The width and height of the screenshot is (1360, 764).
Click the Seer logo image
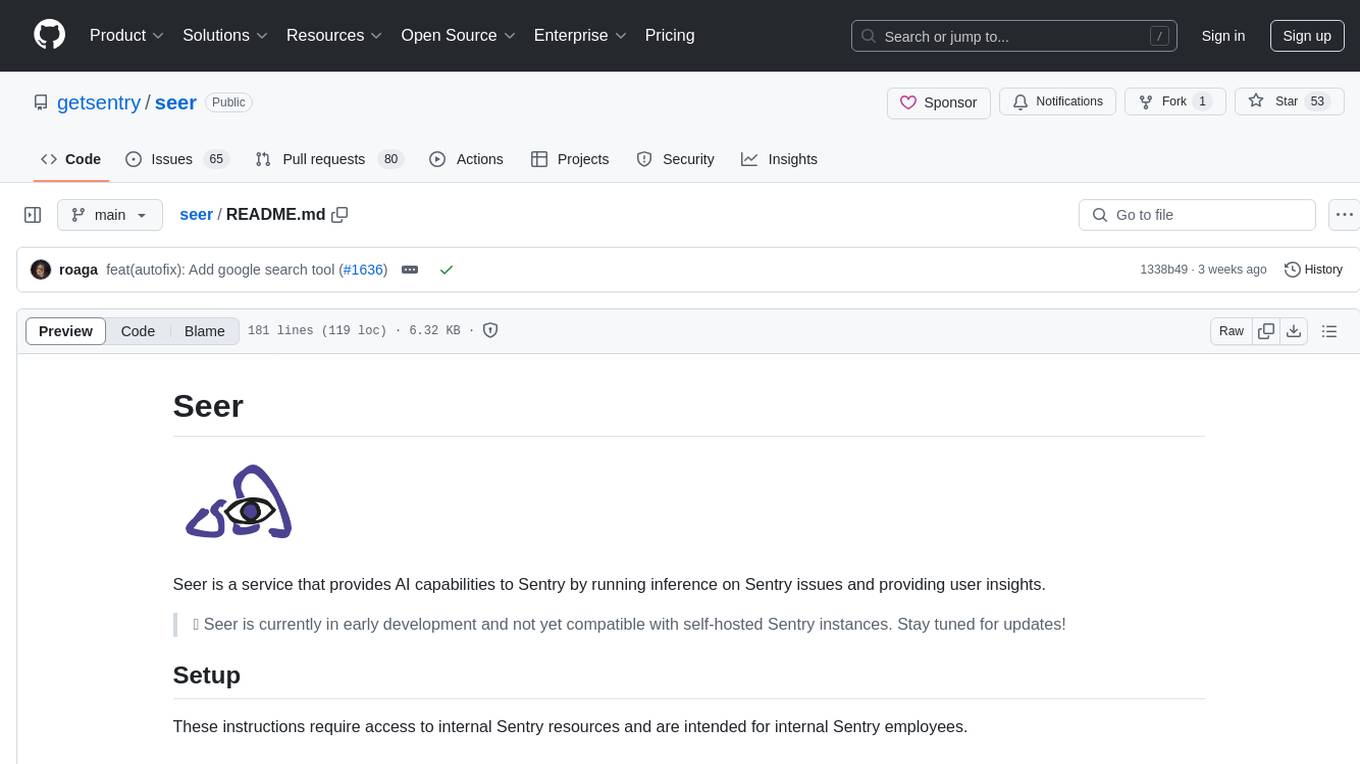[239, 503]
